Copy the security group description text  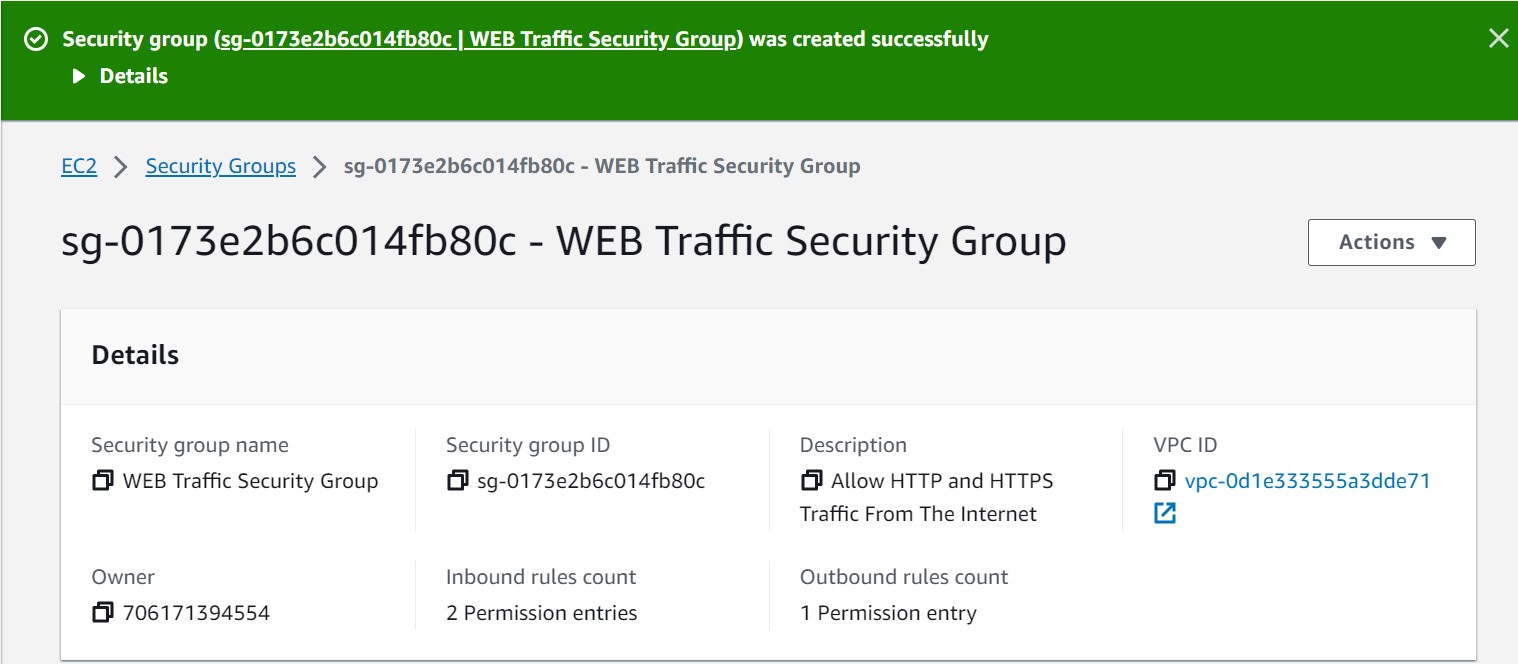[x=810, y=481]
